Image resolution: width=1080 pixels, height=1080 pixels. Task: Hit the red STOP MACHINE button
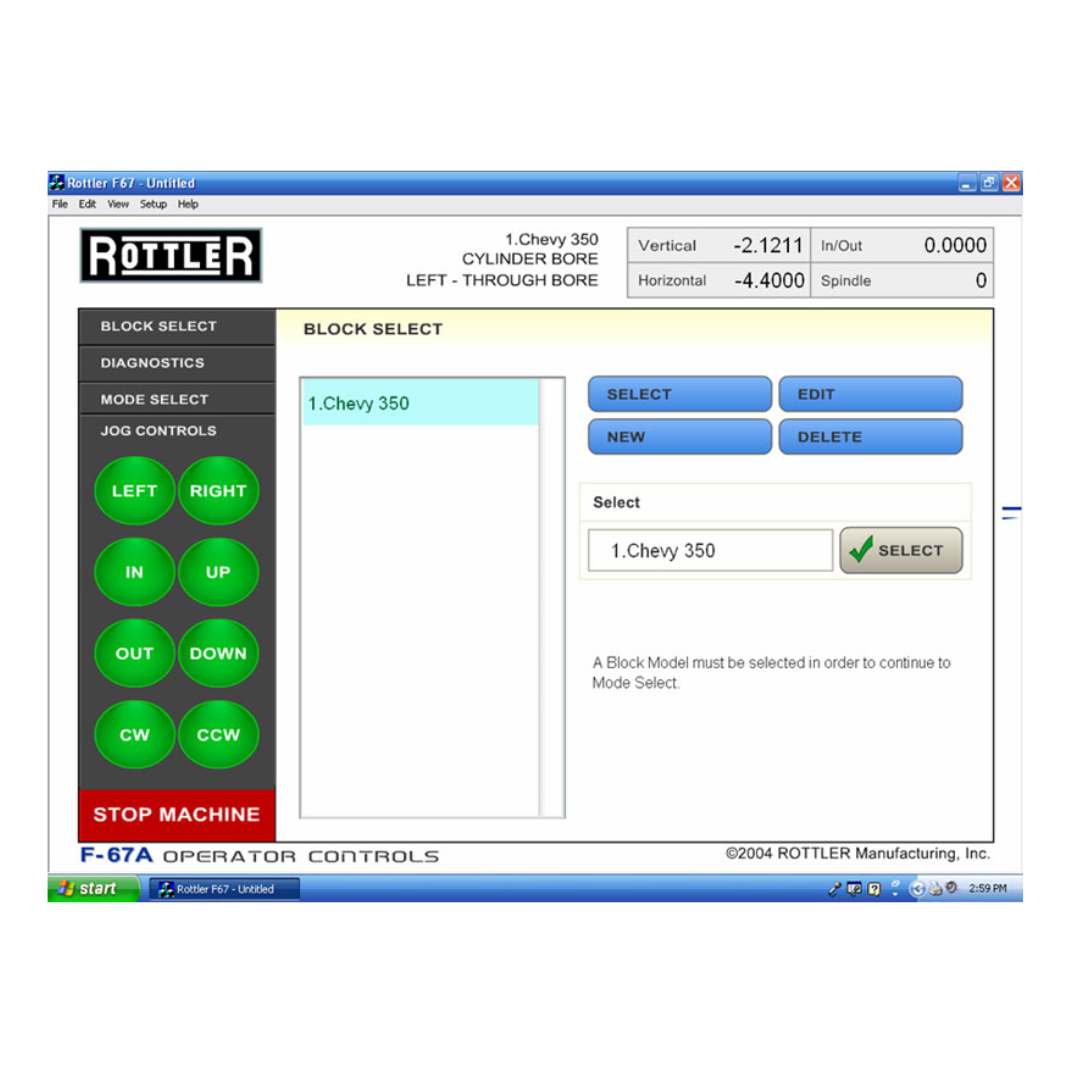pyautogui.click(x=177, y=814)
